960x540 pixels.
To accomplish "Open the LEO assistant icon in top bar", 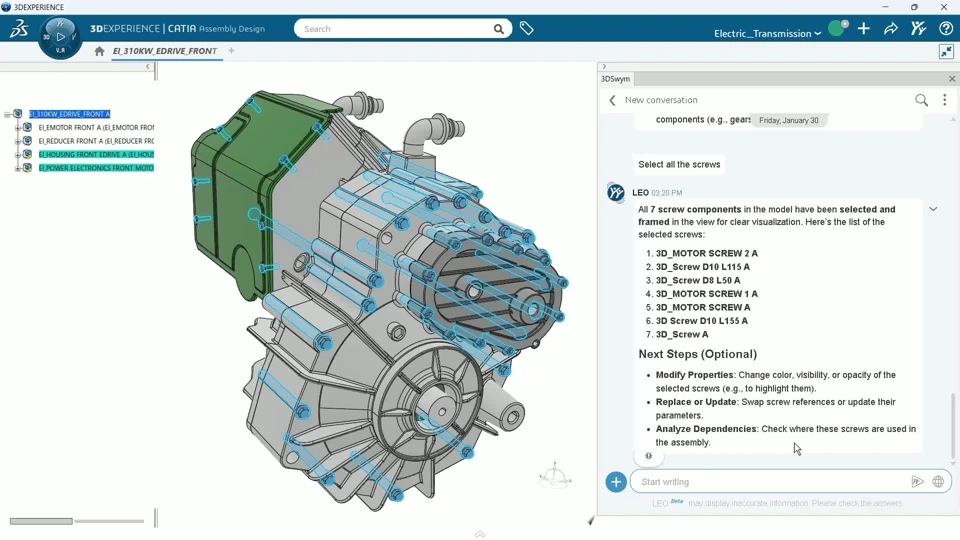I will 918,28.
